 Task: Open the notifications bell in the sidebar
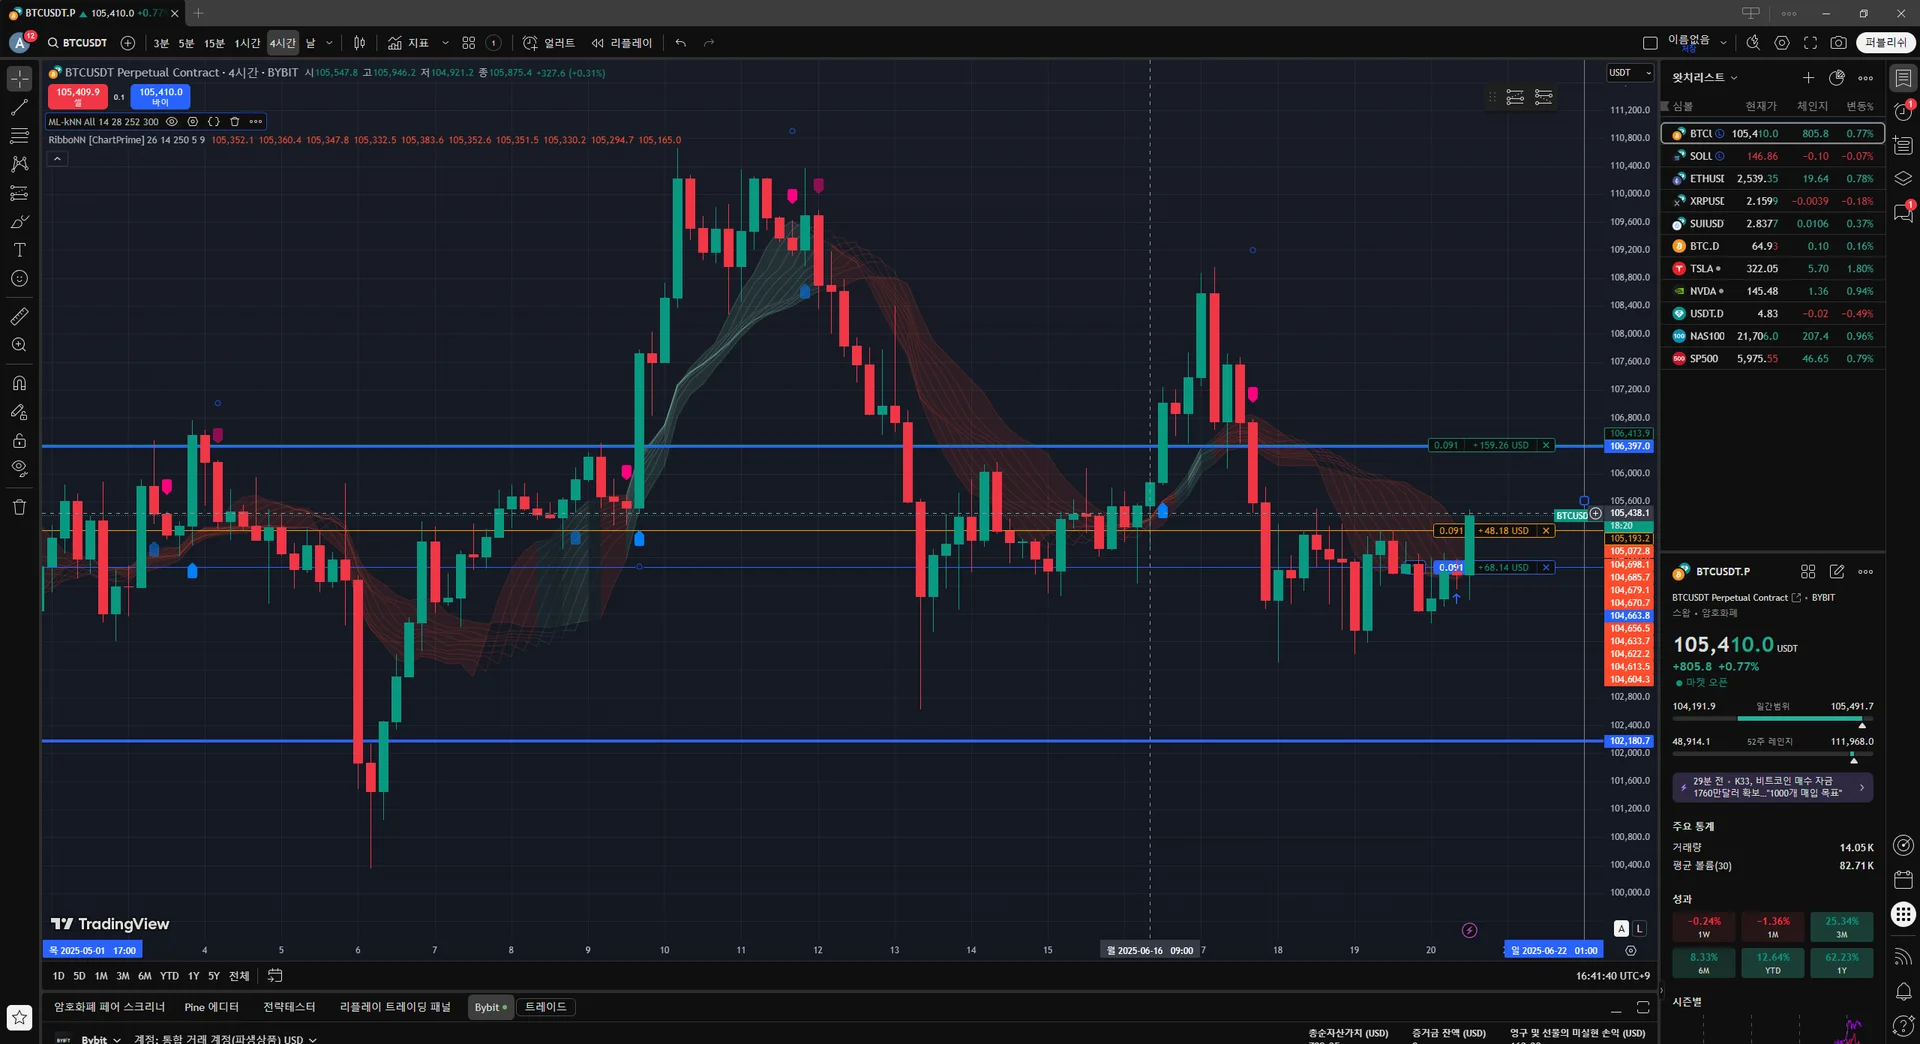pos(1903,992)
